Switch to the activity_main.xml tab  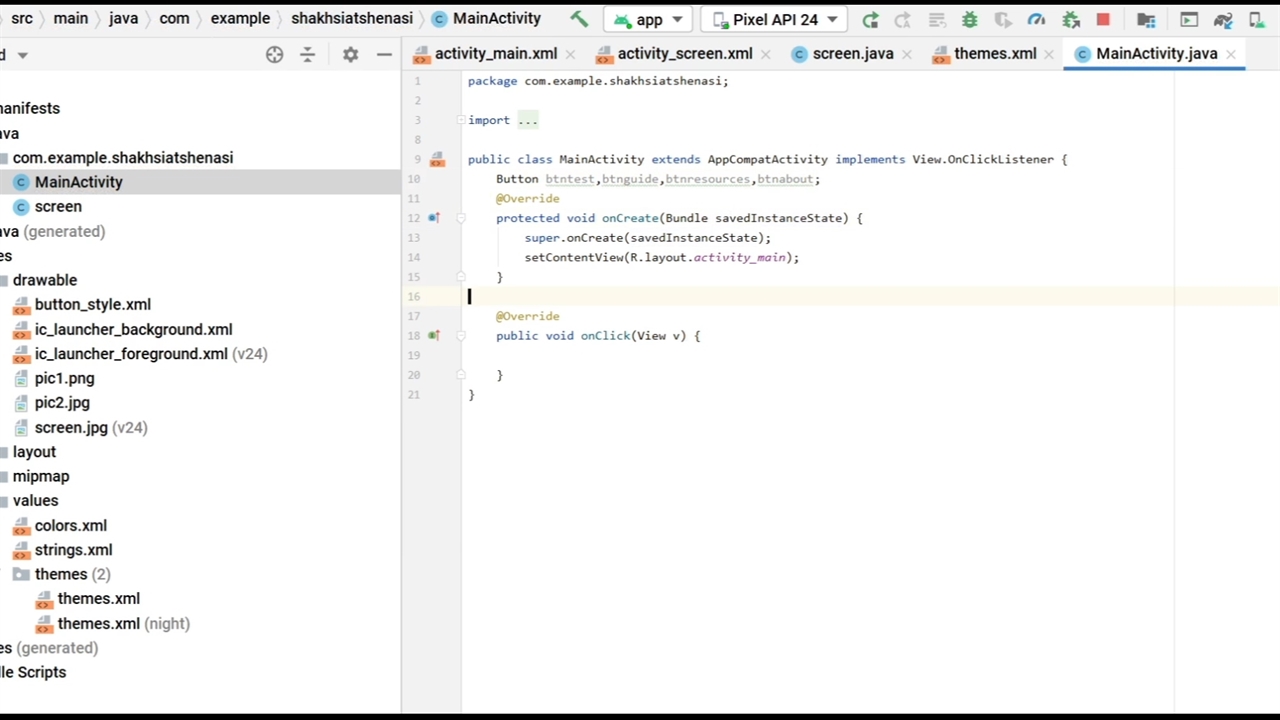point(495,54)
